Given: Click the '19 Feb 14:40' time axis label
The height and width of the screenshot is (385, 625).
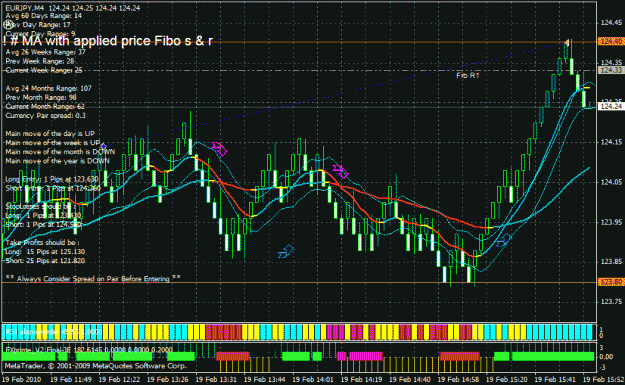Looking at the screenshot, I should [x=410, y=379].
